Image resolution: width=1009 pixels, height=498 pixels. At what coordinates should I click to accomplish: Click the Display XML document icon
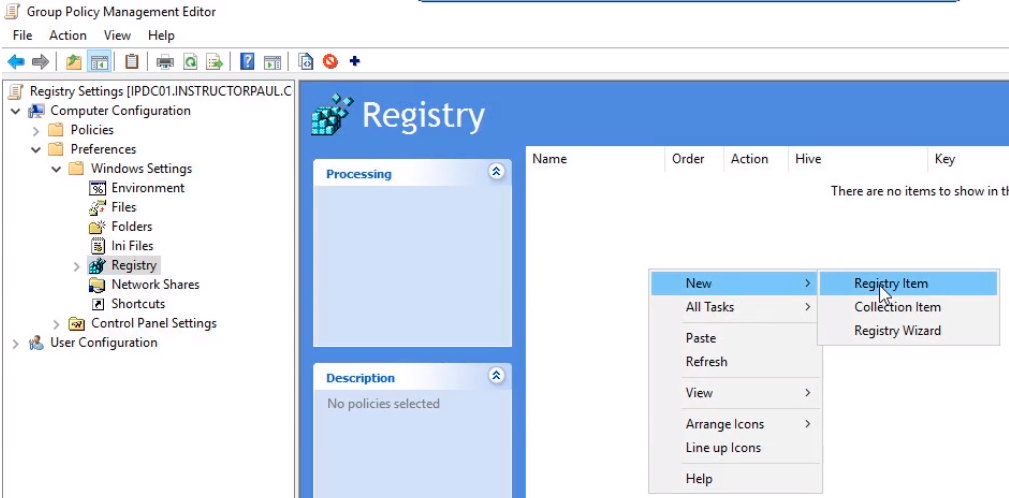(306, 62)
